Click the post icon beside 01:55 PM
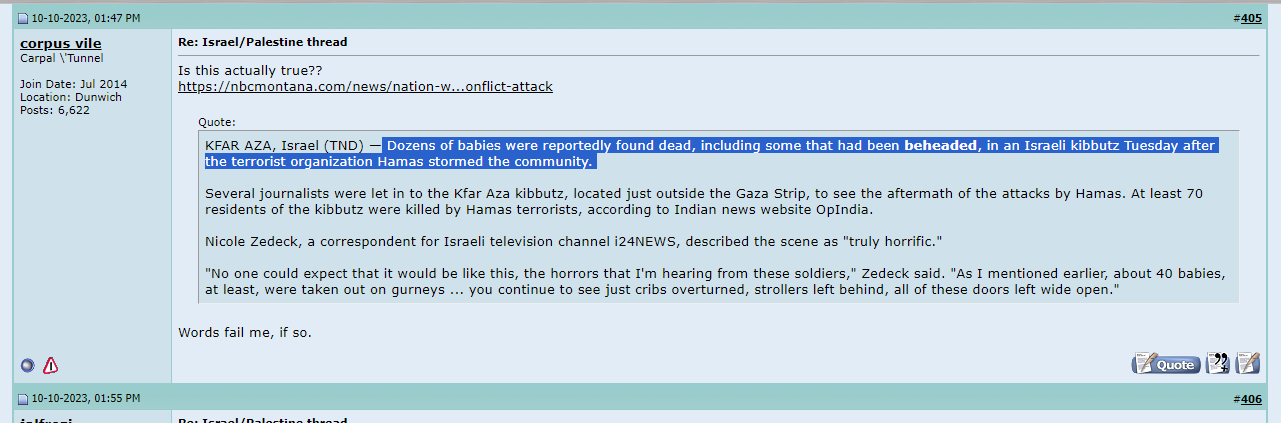The image size is (1281, 423). [24, 399]
